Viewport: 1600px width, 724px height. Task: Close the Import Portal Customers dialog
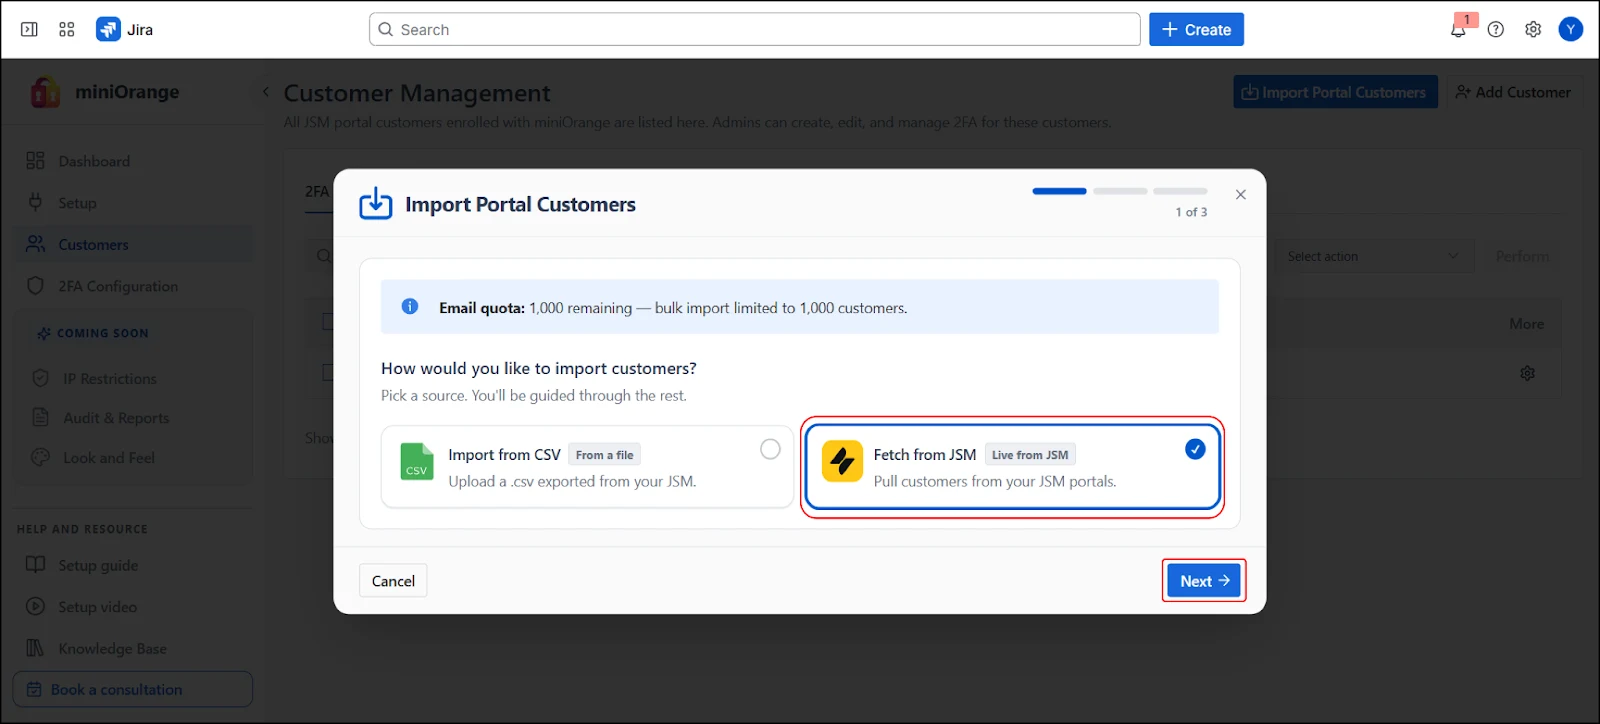1241,194
